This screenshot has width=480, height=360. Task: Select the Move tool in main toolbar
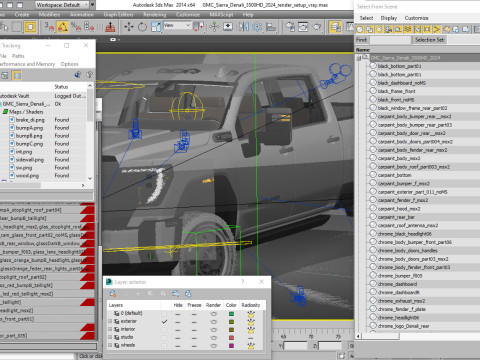(x=129, y=27)
